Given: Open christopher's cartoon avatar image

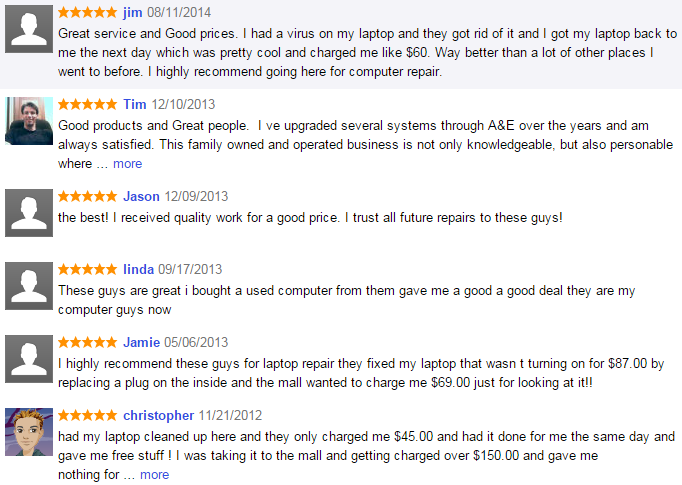Looking at the screenshot, I should click(x=29, y=432).
